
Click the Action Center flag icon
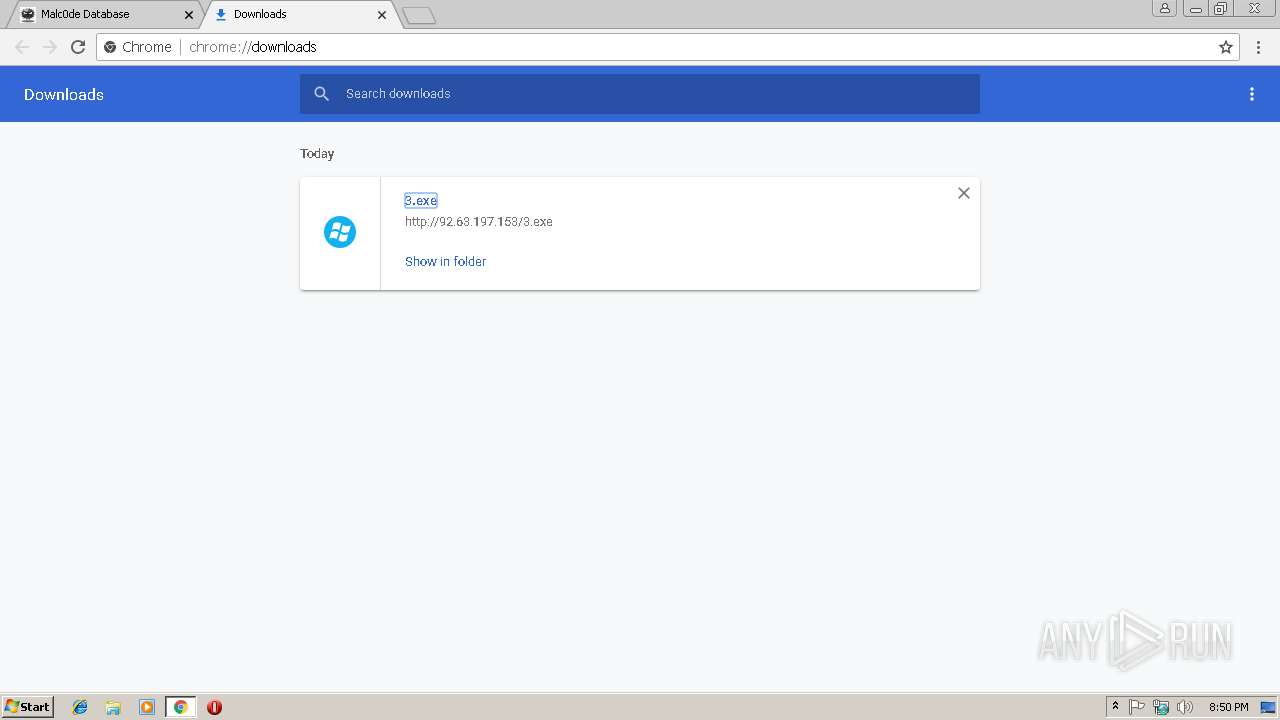(x=1137, y=707)
